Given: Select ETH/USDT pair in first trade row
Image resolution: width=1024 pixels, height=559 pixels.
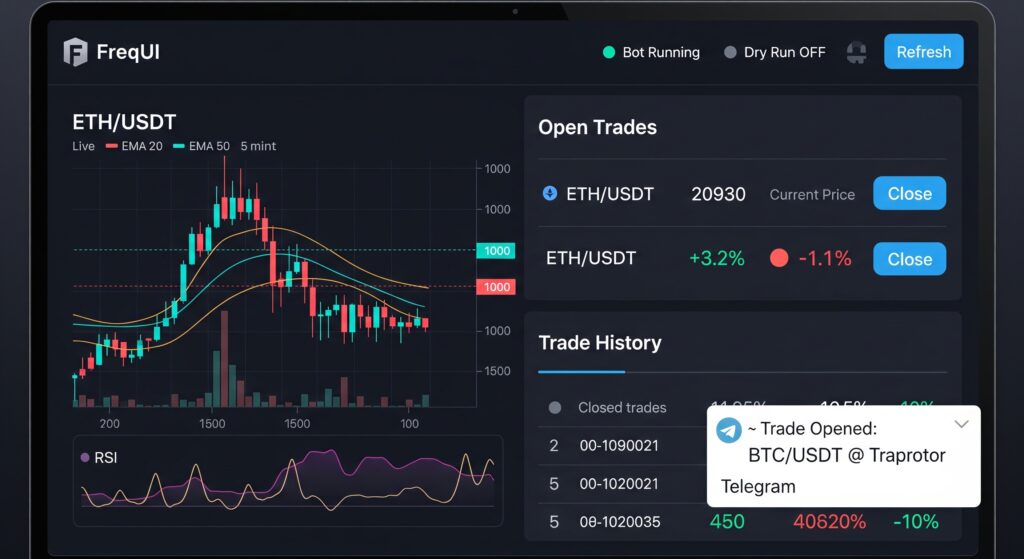Looking at the screenshot, I should pyautogui.click(x=610, y=194).
